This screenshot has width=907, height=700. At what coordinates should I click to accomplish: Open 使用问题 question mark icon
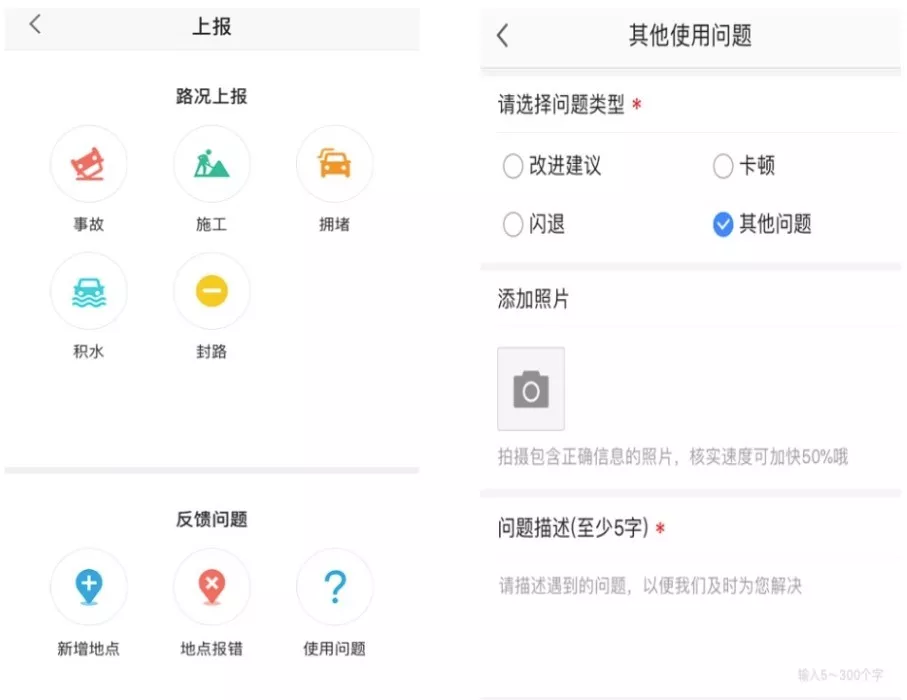click(334, 587)
